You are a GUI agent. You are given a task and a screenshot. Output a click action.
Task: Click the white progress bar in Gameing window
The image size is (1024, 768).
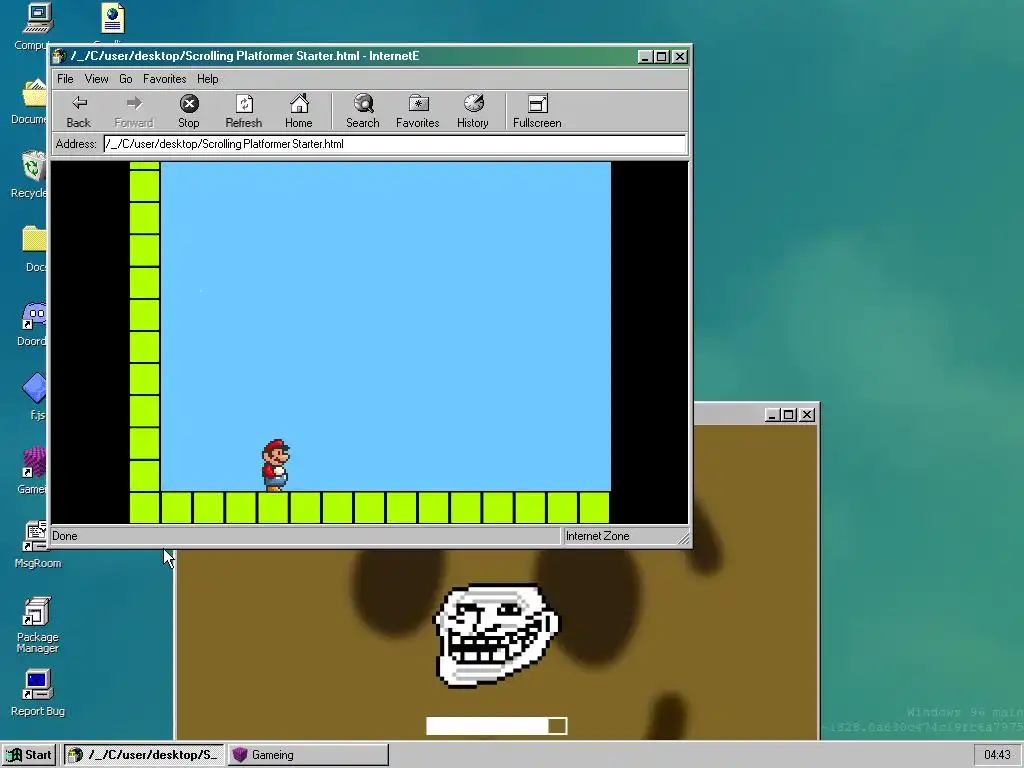click(x=496, y=726)
